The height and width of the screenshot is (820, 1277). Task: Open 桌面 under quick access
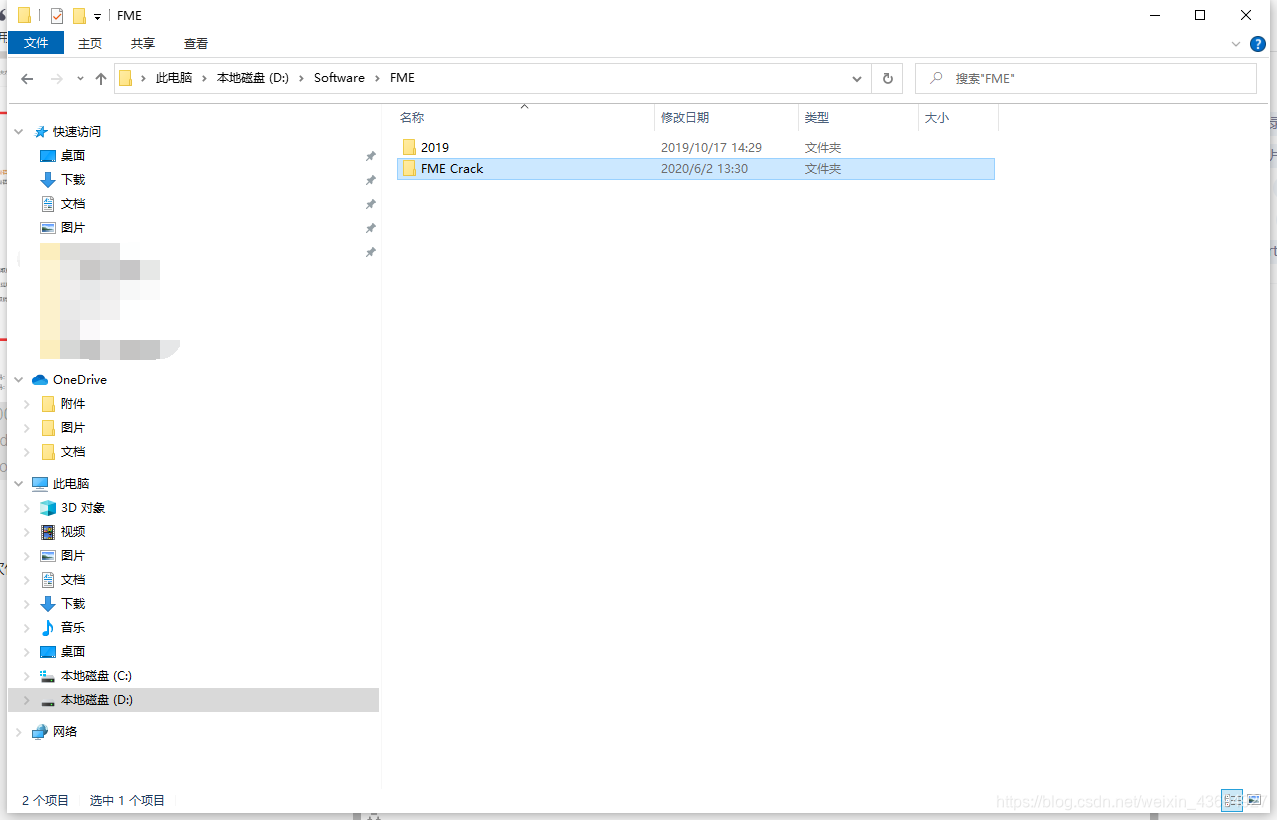pos(73,156)
